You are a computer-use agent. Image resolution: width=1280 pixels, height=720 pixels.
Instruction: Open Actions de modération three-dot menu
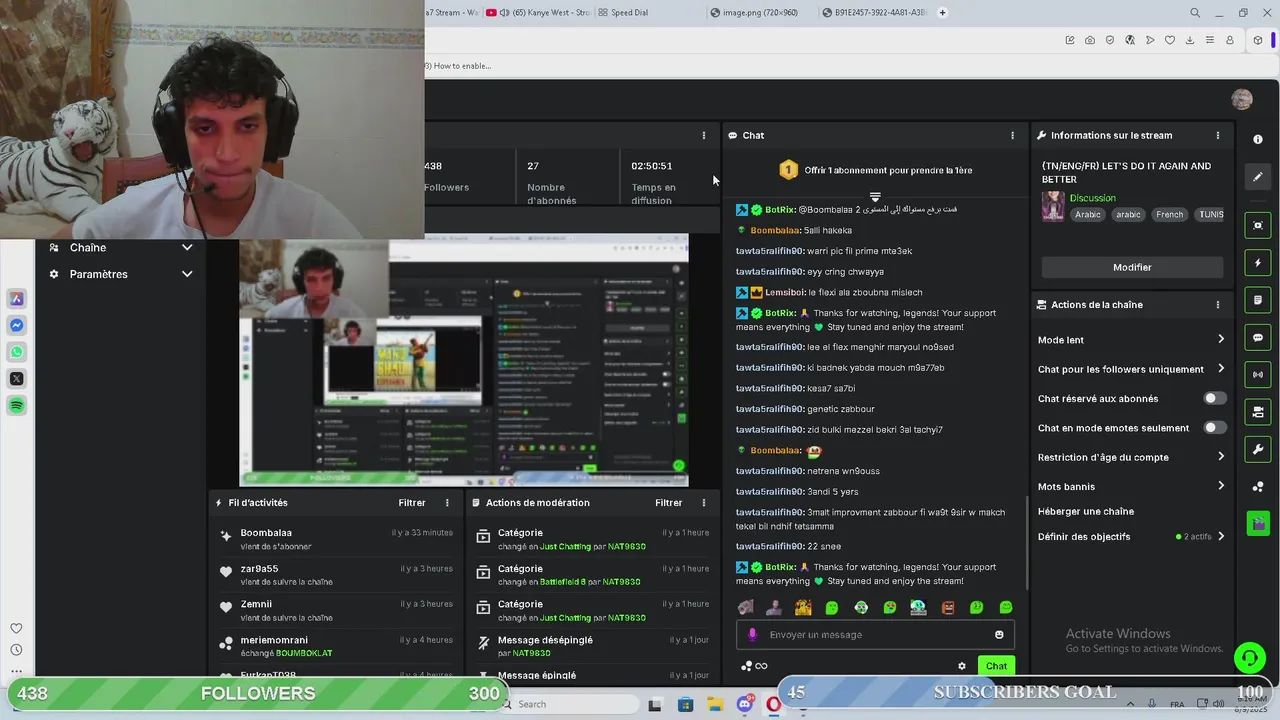coord(704,503)
